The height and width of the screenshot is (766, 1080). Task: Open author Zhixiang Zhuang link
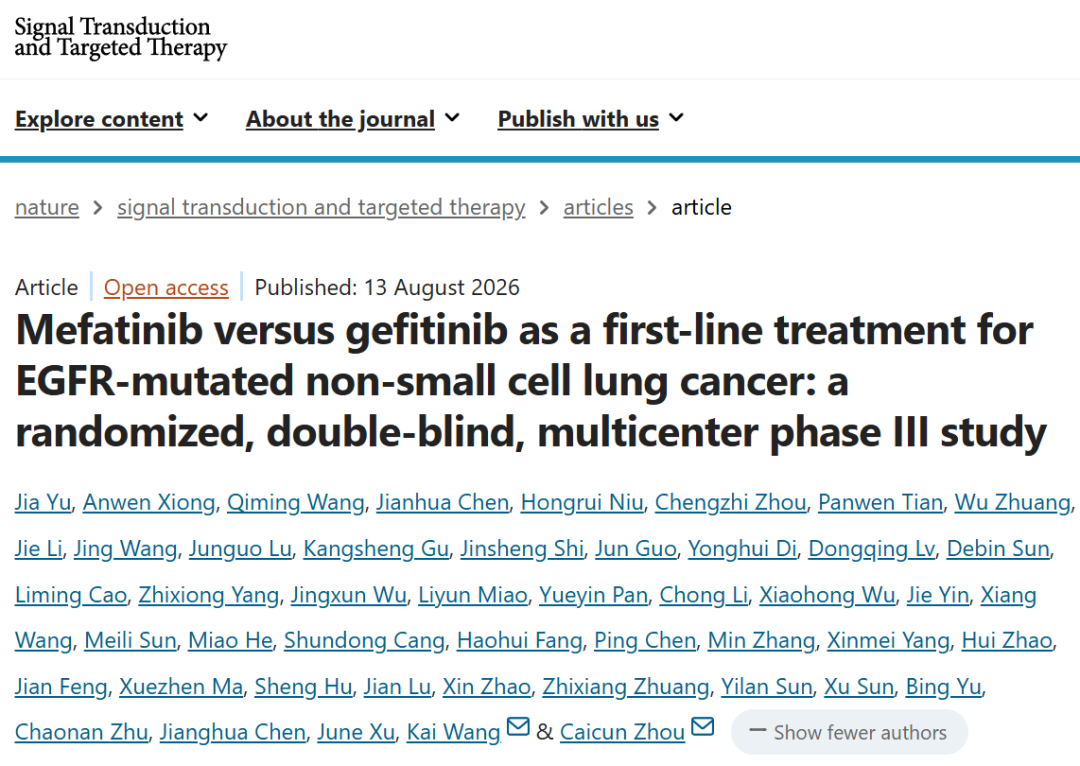(625, 686)
